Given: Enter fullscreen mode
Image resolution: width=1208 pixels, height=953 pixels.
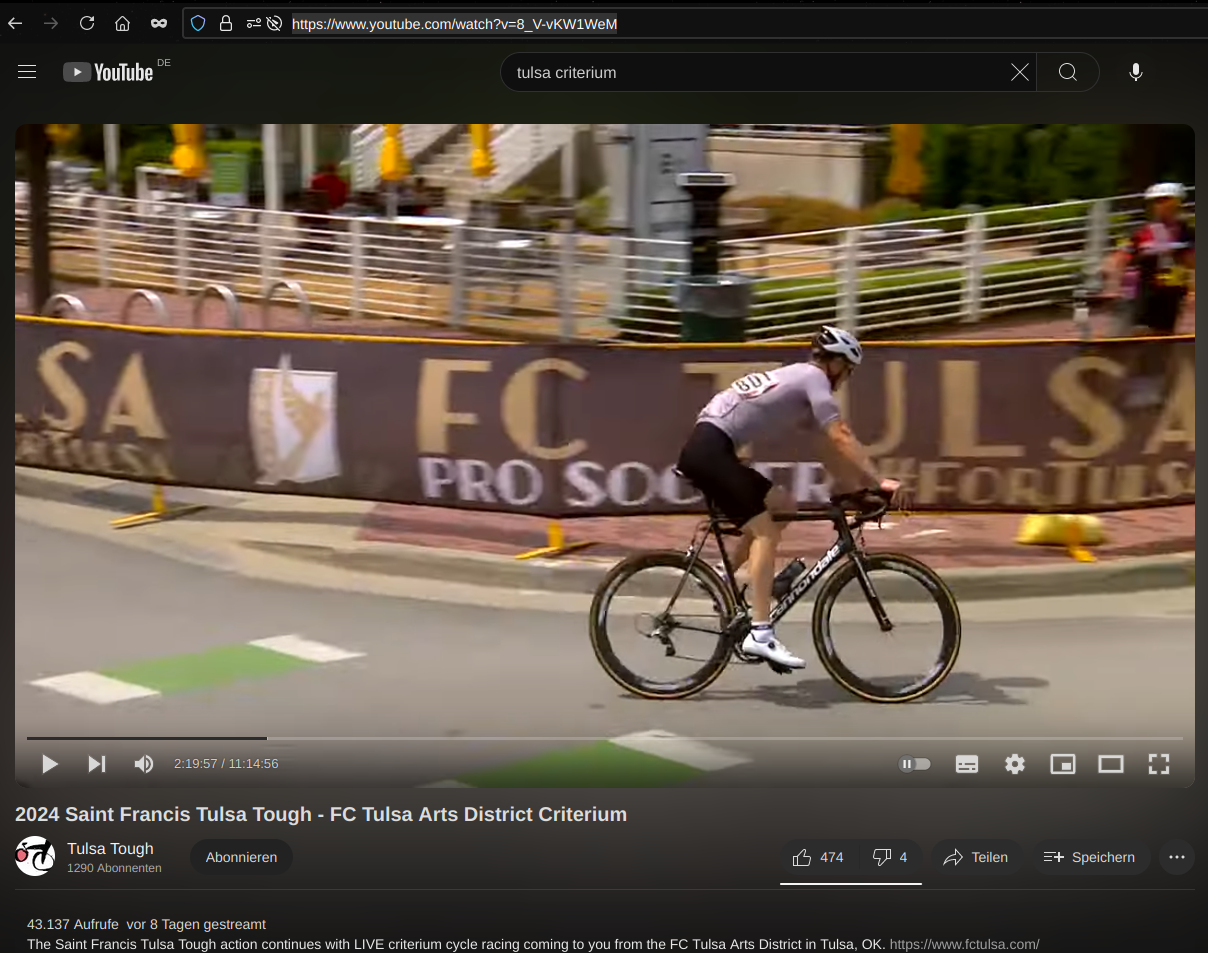Looking at the screenshot, I should click(x=1159, y=764).
